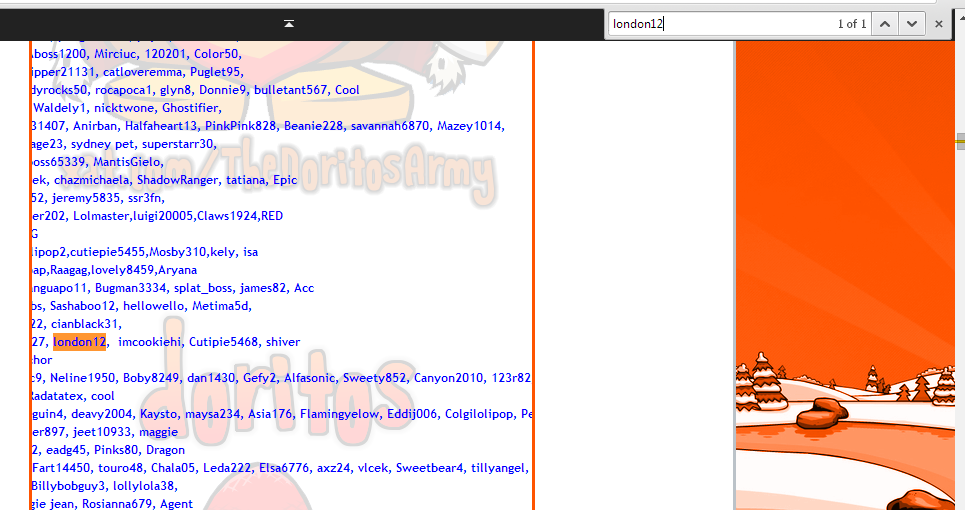965x510 pixels.
Task: Click the match marker on the vertical scrollbar
Action: tap(960, 143)
